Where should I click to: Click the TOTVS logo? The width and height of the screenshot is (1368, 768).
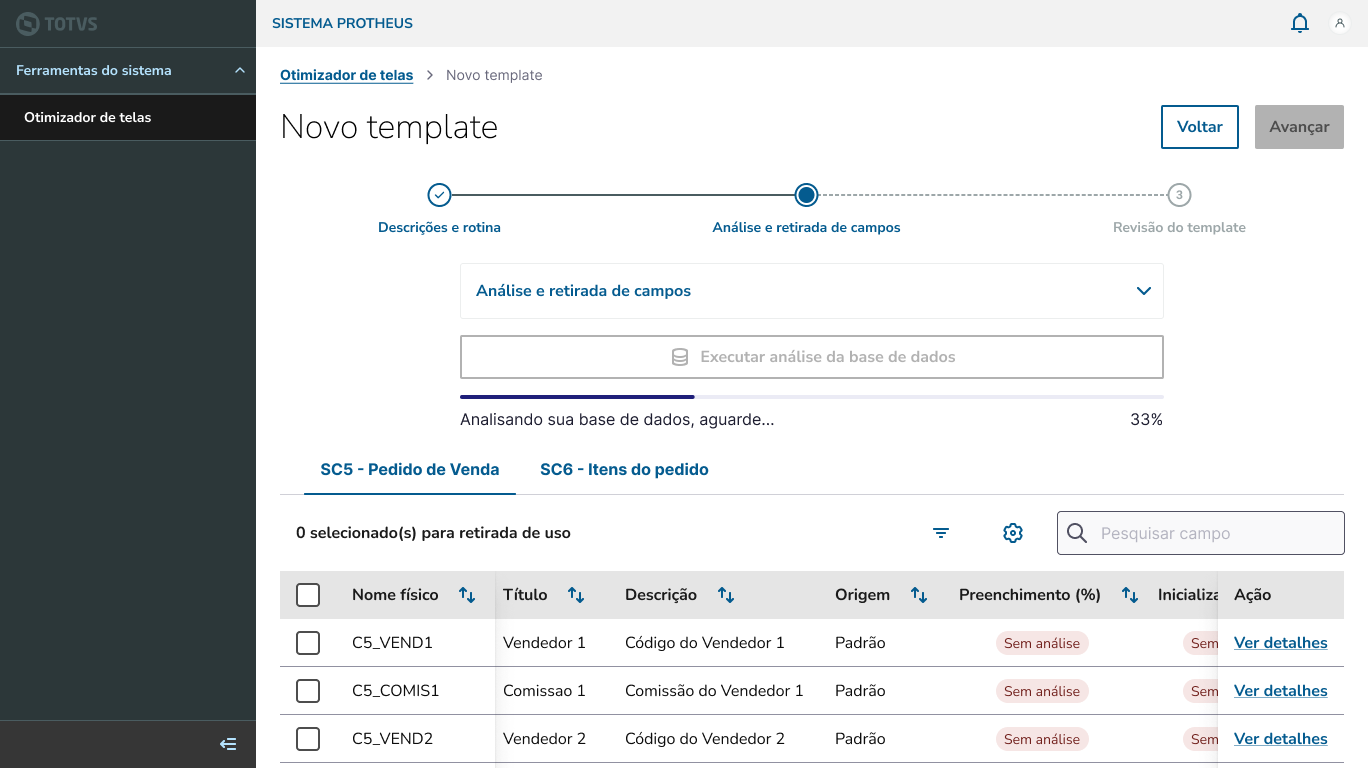pyautogui.click(x=57, y=24)
